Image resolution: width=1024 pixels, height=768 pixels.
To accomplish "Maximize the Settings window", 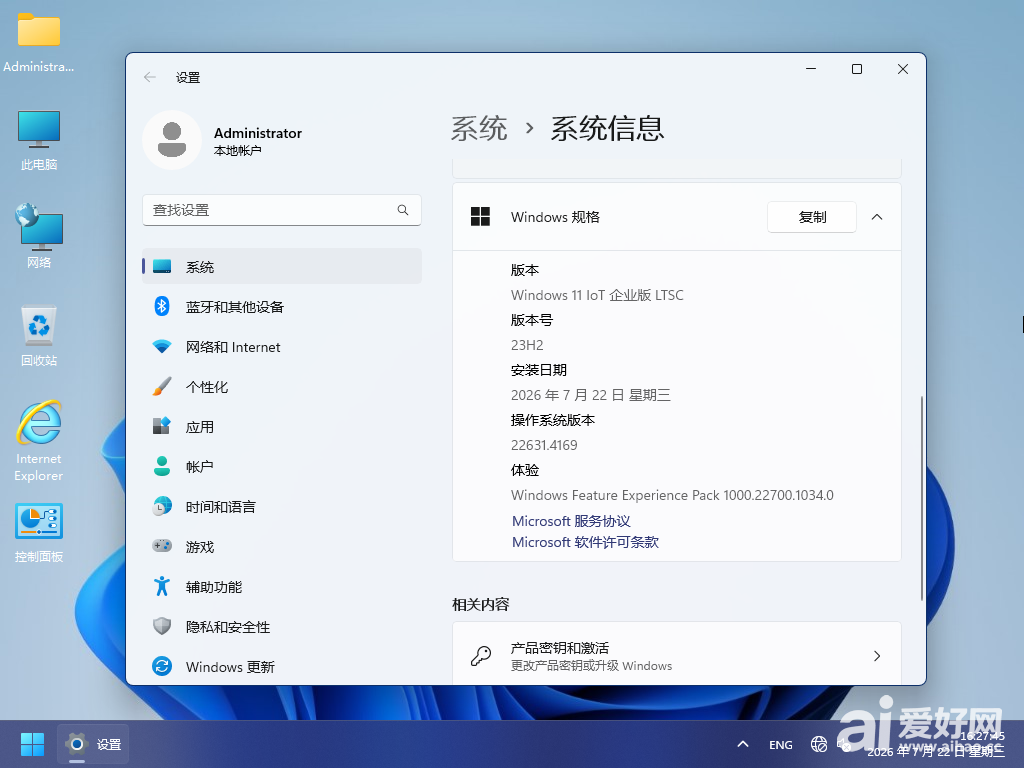I will click(857, 69).
